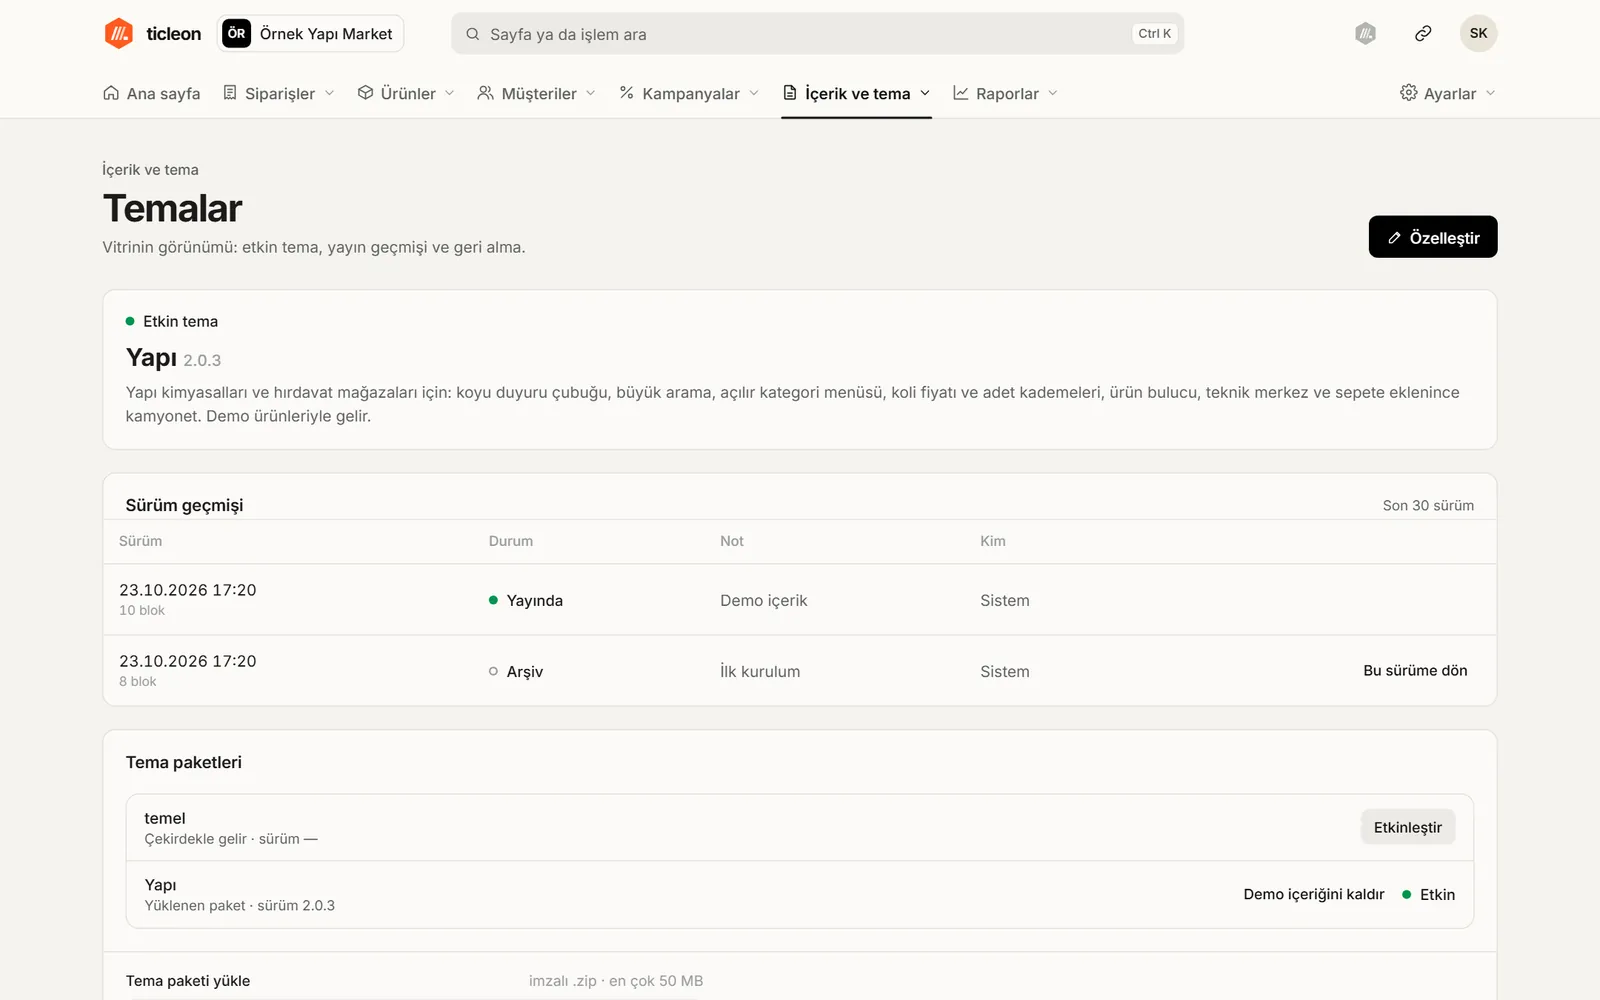Viewport: 1600px width, 1000px height.
Task: Expand the Müşteriler dropdown chevron
Action: tap(590, 93)
